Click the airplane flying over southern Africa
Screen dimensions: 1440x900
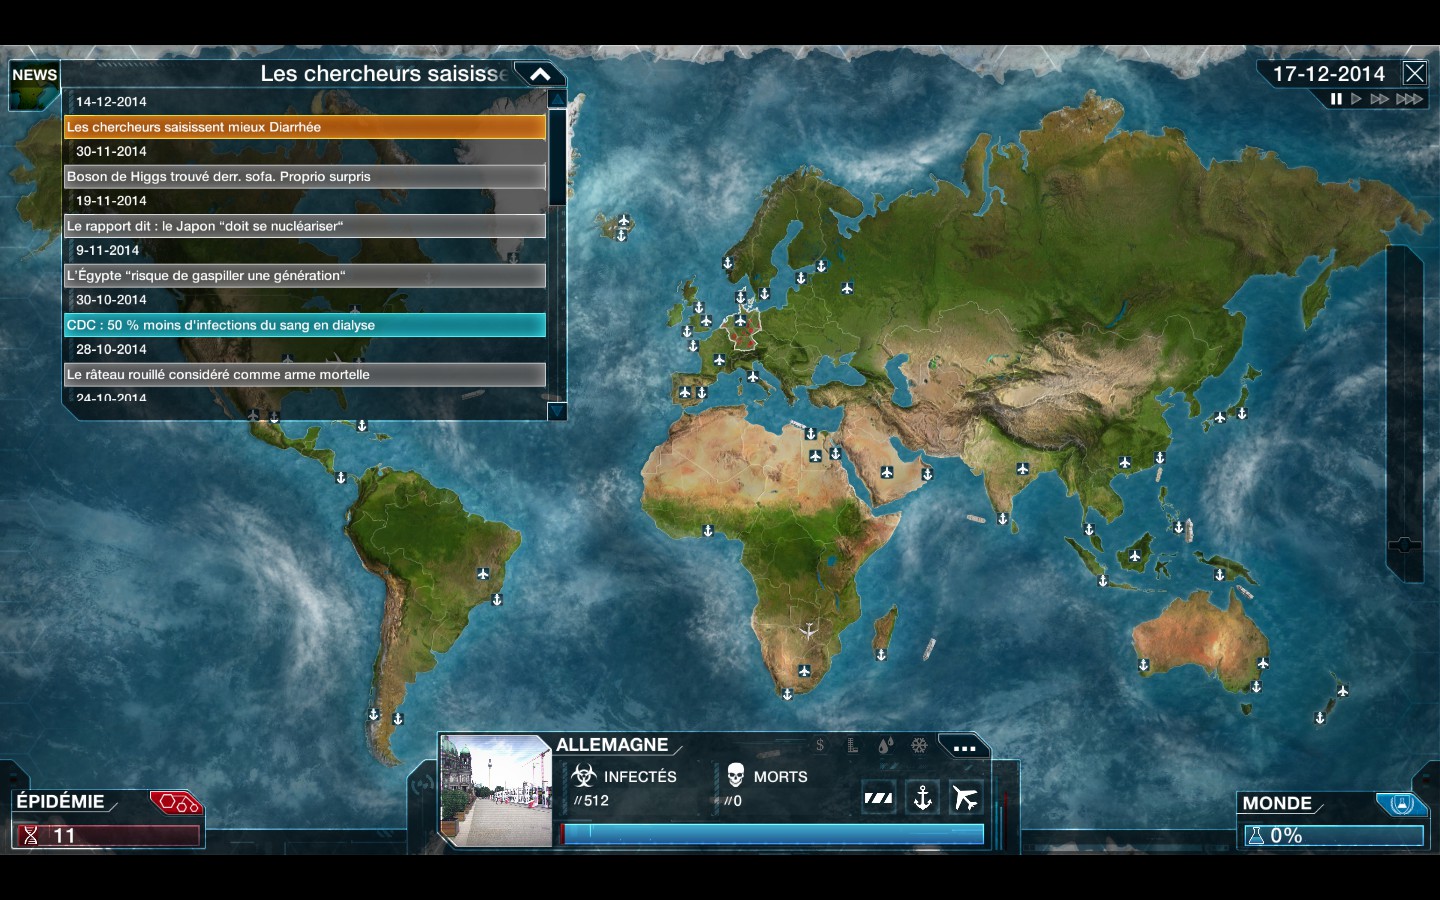click(808, 630)
